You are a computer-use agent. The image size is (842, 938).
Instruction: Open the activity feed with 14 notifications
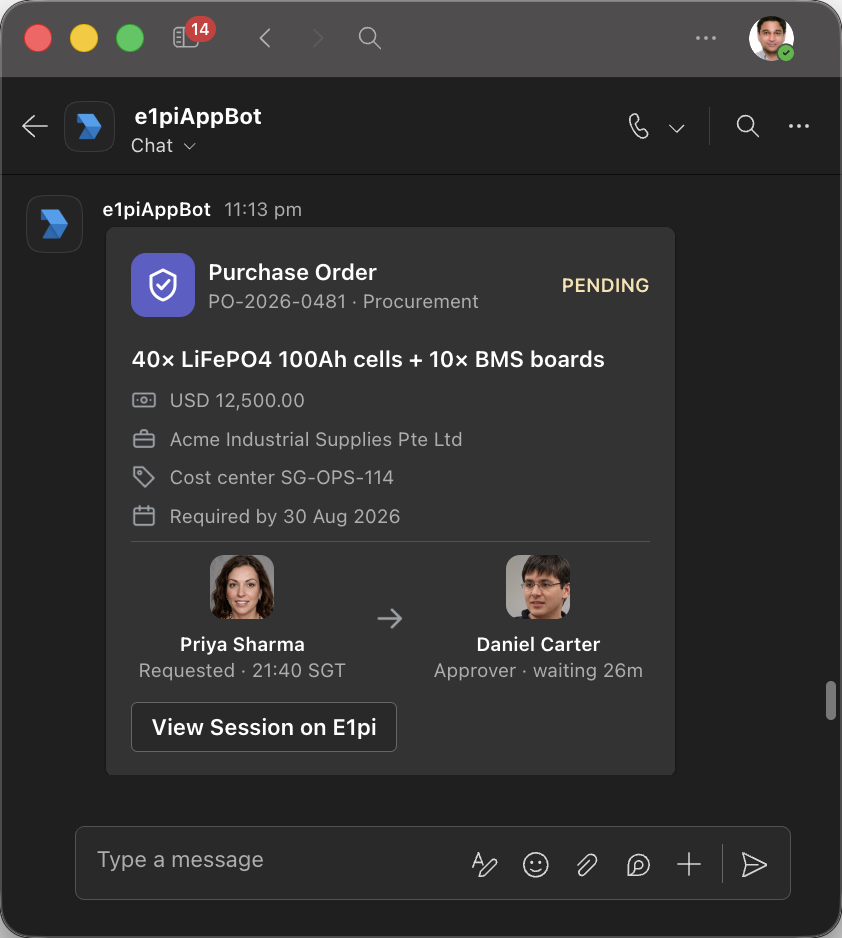(193, 35)
